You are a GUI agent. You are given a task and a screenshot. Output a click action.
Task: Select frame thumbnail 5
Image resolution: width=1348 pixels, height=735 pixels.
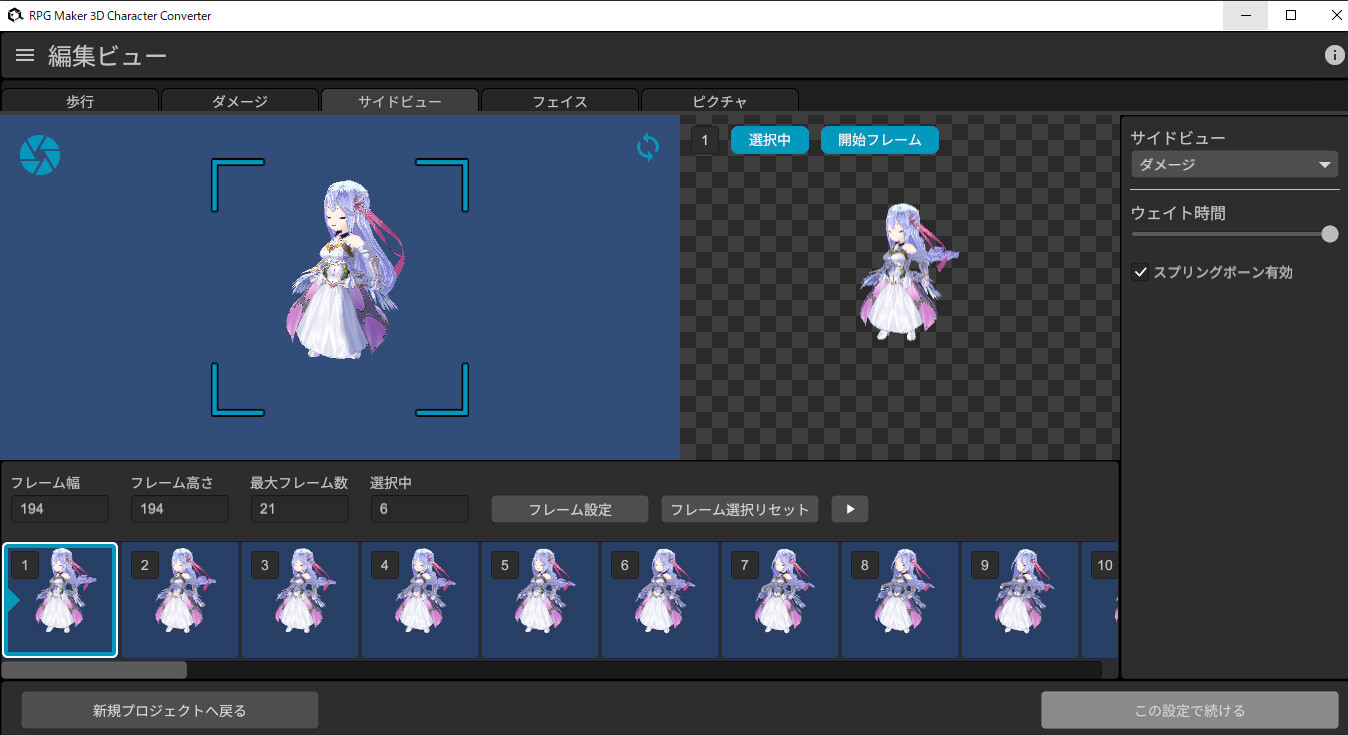tap(540, 600)
